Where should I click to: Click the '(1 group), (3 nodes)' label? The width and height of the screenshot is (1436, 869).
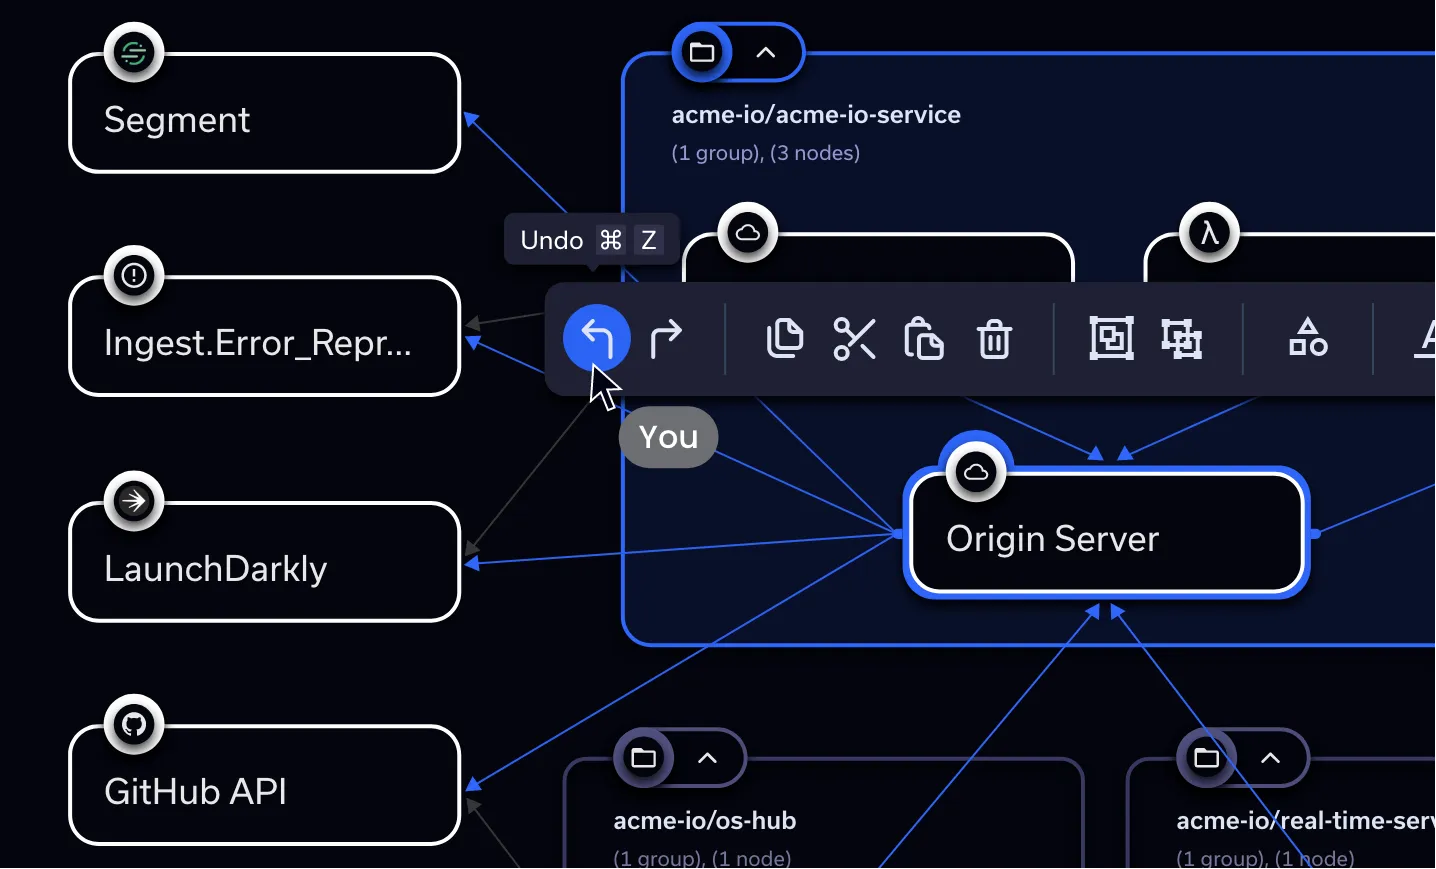pyautogui.click(x=766, y=153)
